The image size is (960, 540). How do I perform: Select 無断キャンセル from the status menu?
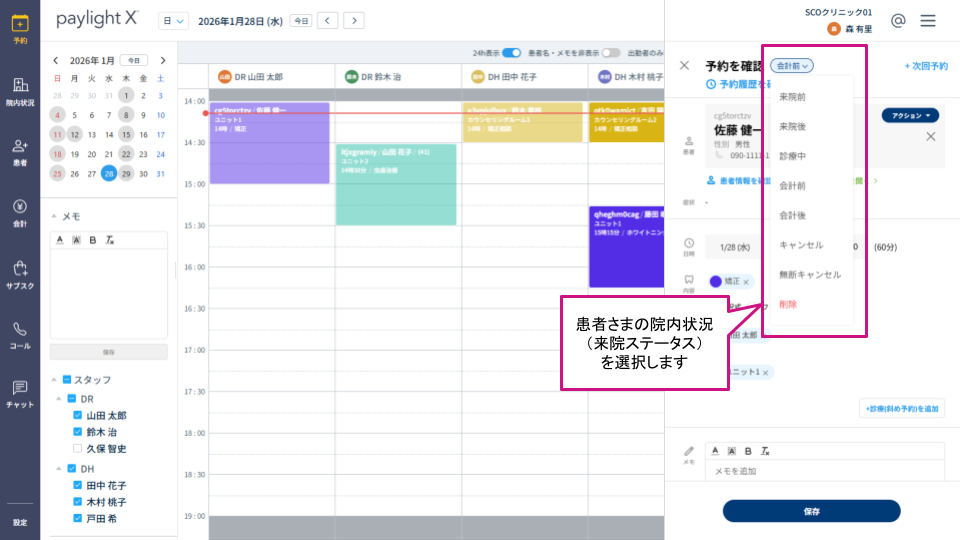(x=811, y=275)
